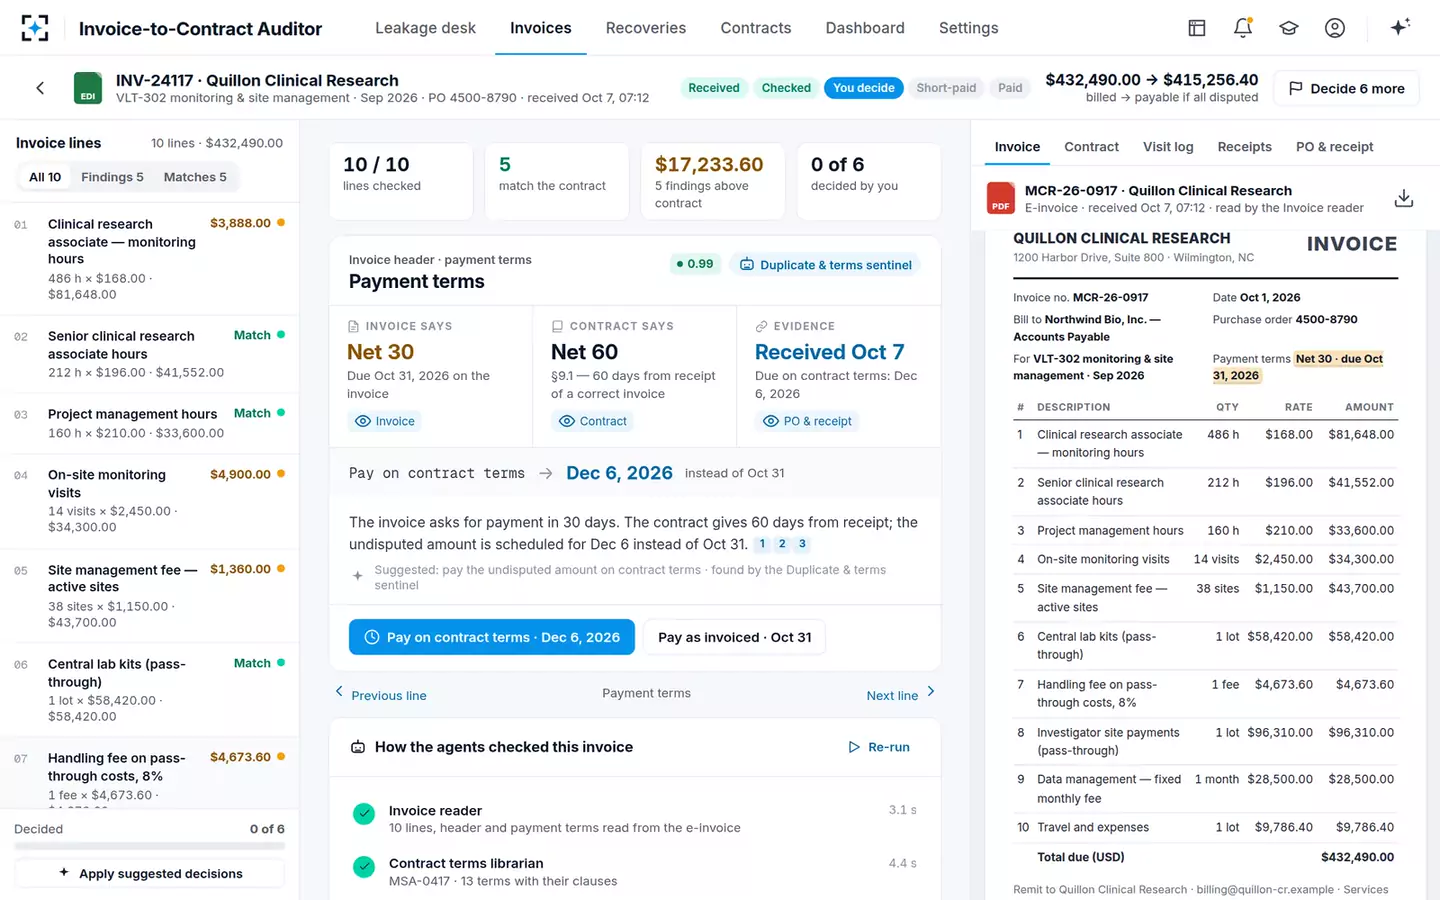Re-run the agent checks
The width and height of the screenshot is (1440, 900).
point(879,747)
